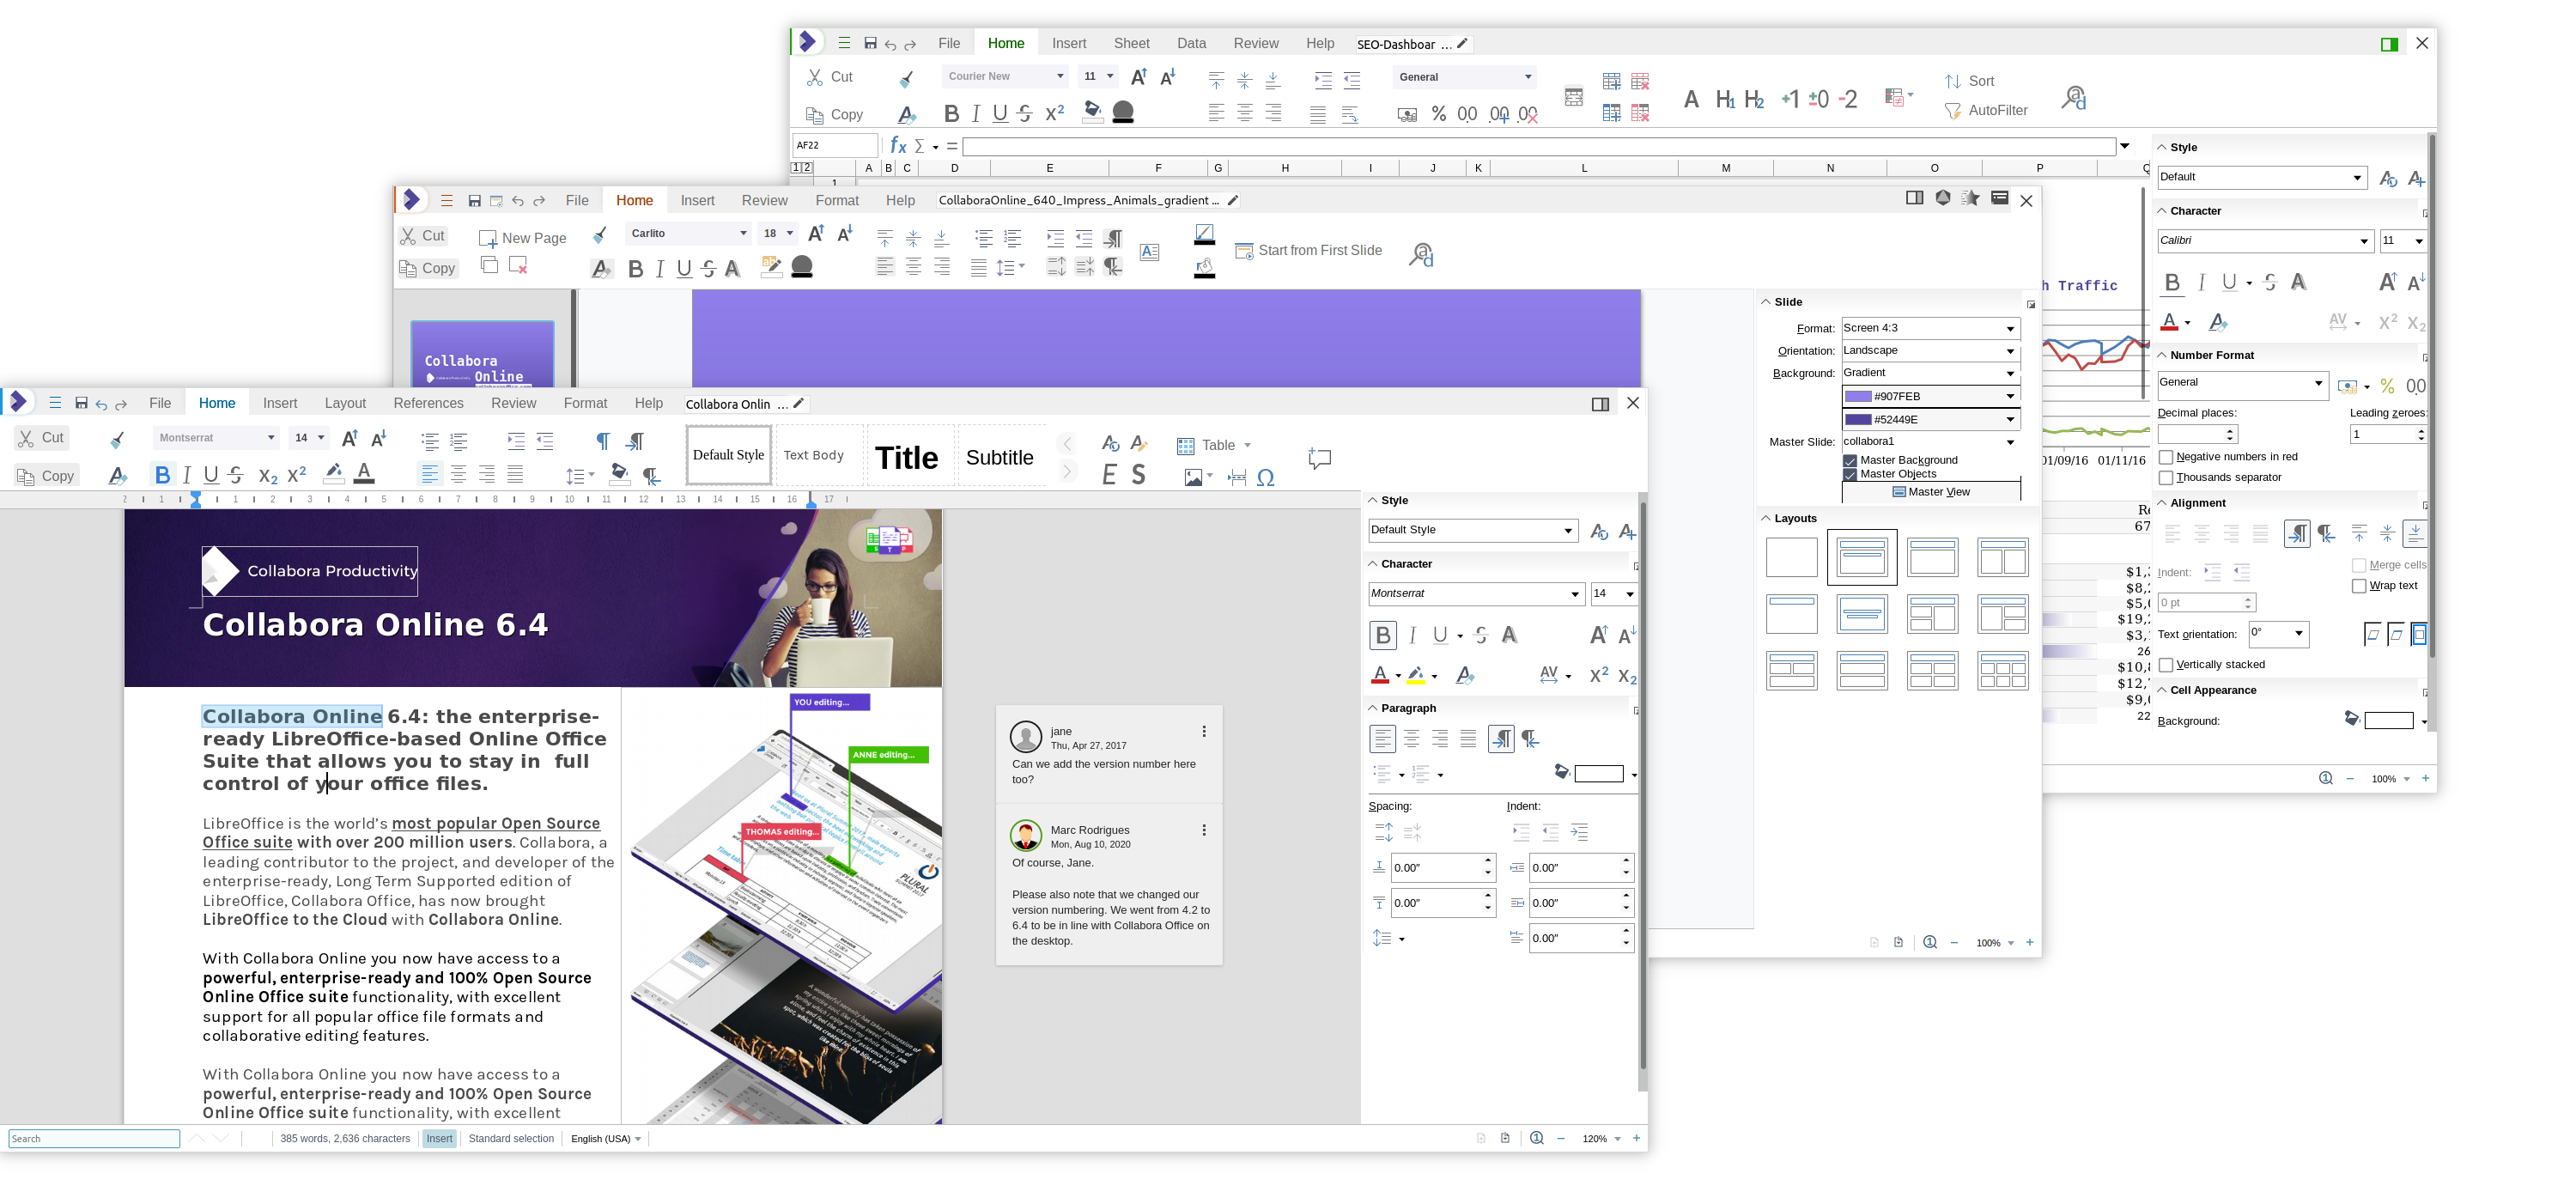Viewport: 2576px width, 1198px height.
Task: Save document icon in Writer window
Action: (81, 403)
